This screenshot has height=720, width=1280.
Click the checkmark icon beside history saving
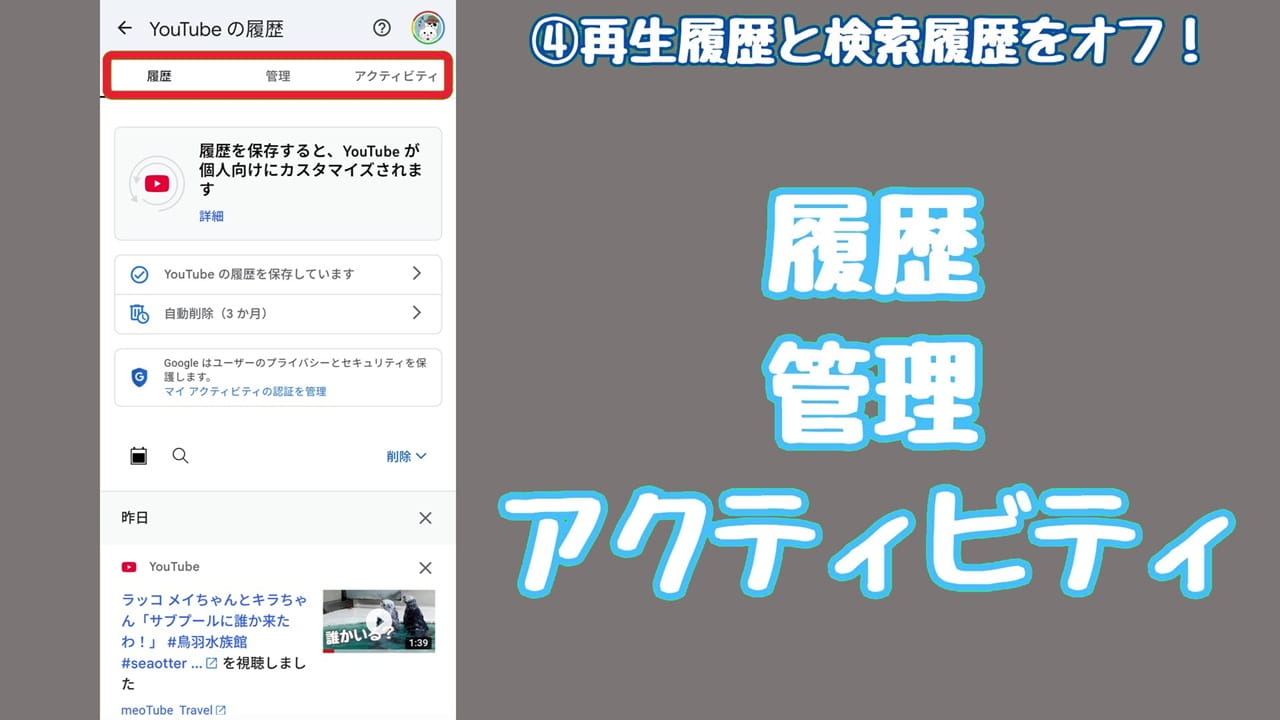click(x=140, y=274)
